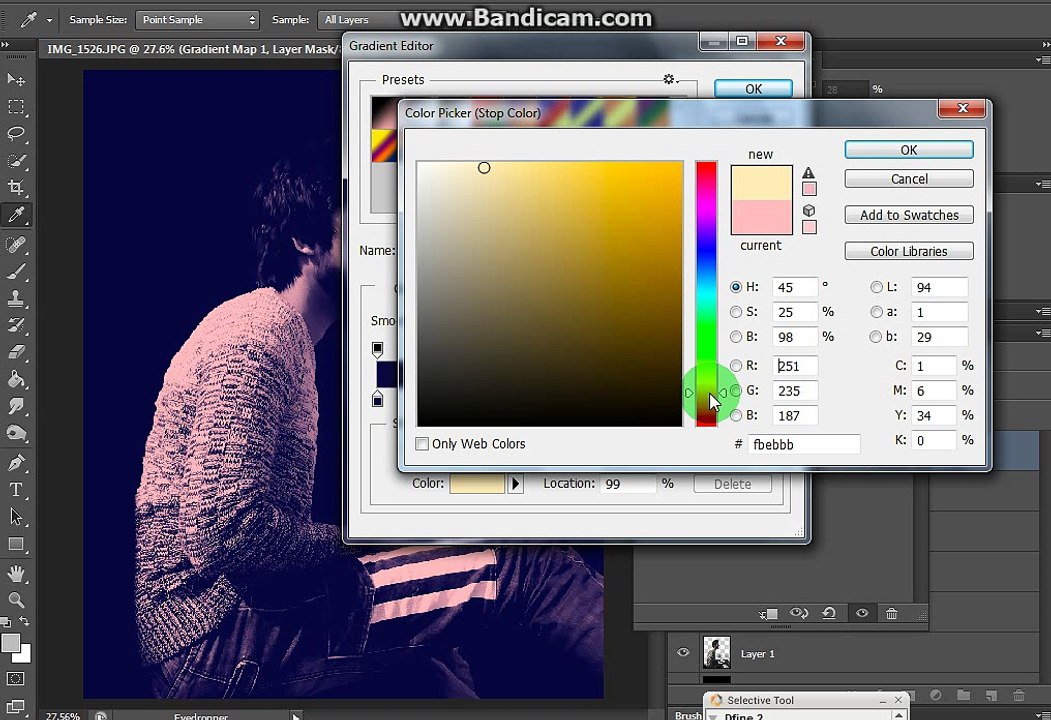Select the IMG_1526.JPG document tab
This screenshot has width=1051, height=720.
(x=193, y=49)
